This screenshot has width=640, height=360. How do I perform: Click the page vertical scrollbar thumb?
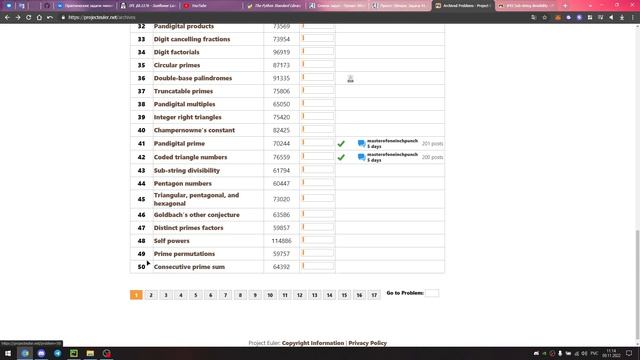coord(637,285)
